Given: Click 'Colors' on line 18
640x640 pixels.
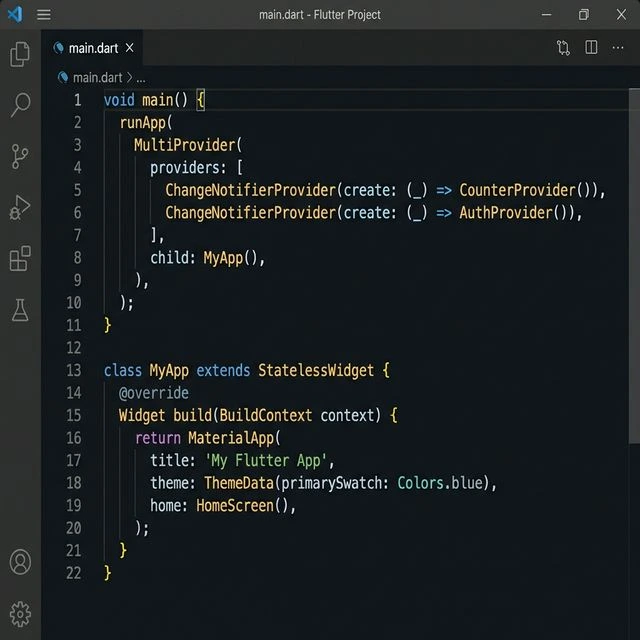Looking at the screenshot, I should coord(420,483).
